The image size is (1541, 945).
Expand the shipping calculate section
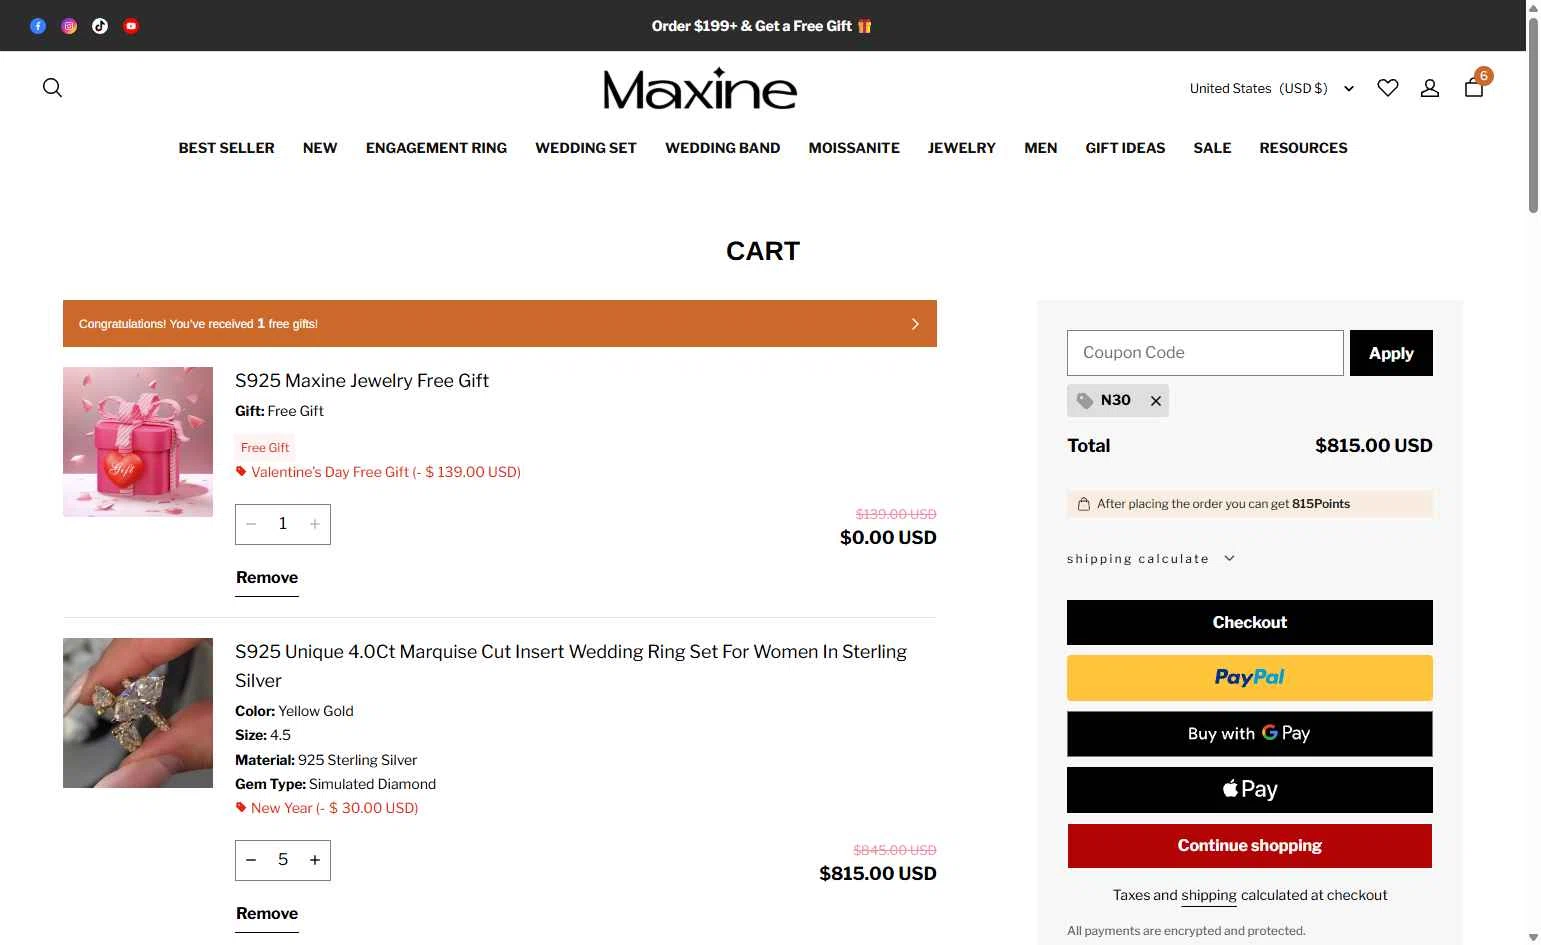pyautogui.click(x=1151, y=558)
